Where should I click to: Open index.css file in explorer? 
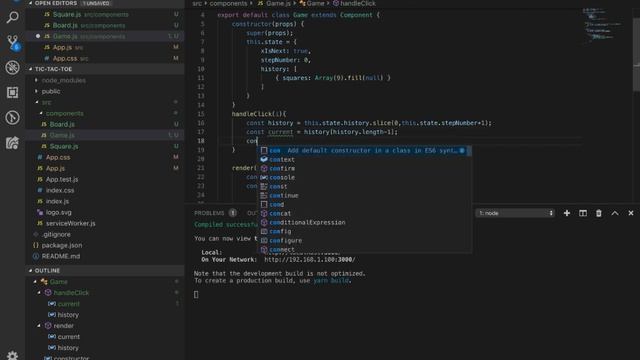coord(104,190)
